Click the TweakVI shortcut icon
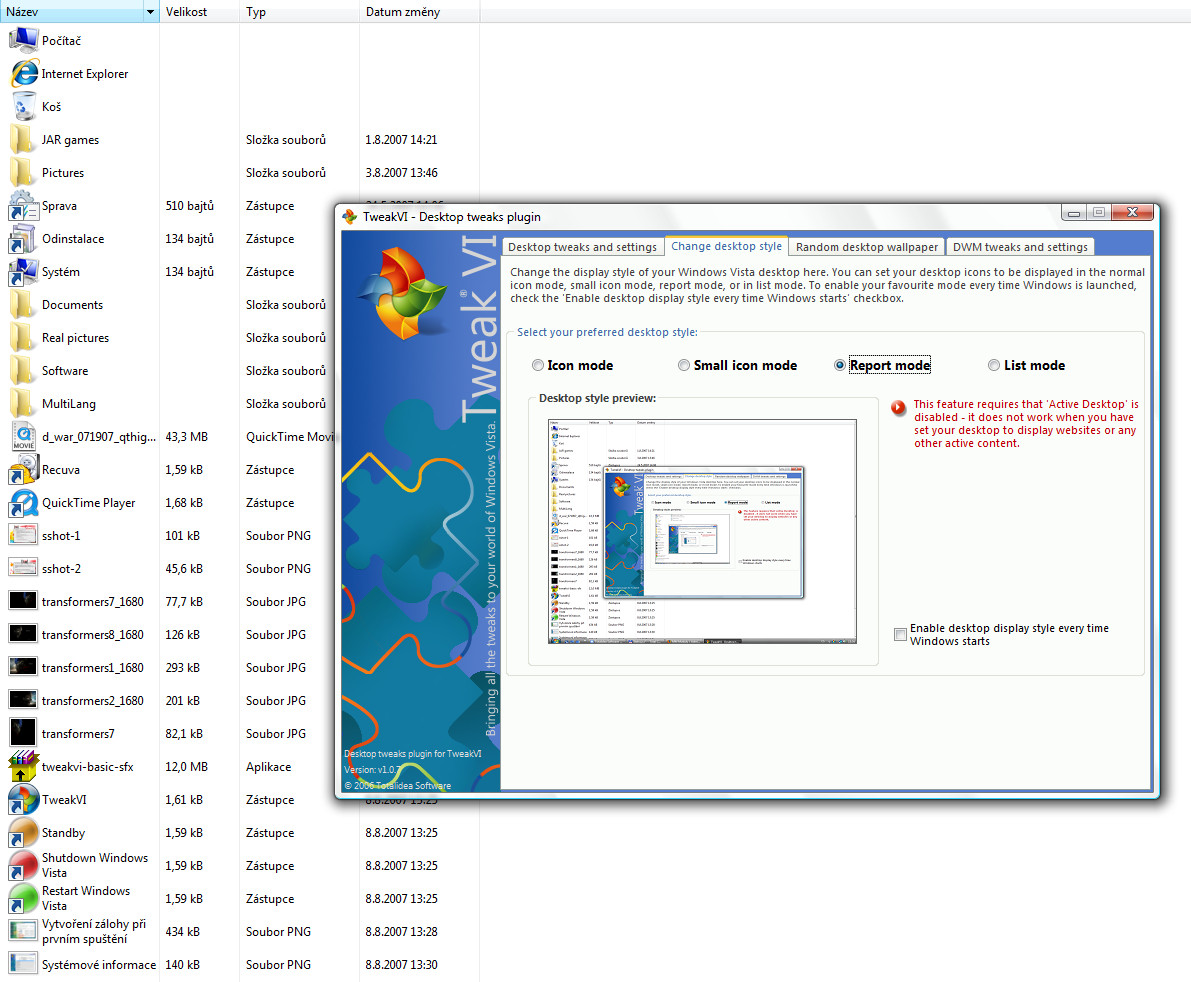Screen dimensions: 1191x982 pos(23,800)
